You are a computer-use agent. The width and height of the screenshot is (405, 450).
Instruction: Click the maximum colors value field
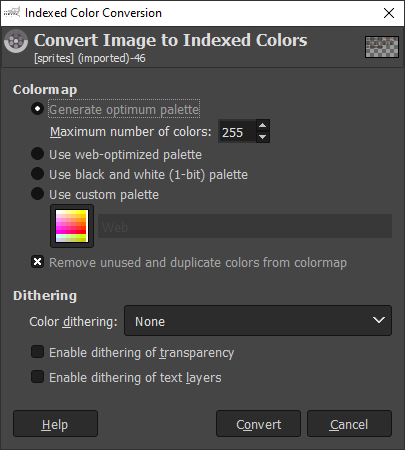click(237, 131)
